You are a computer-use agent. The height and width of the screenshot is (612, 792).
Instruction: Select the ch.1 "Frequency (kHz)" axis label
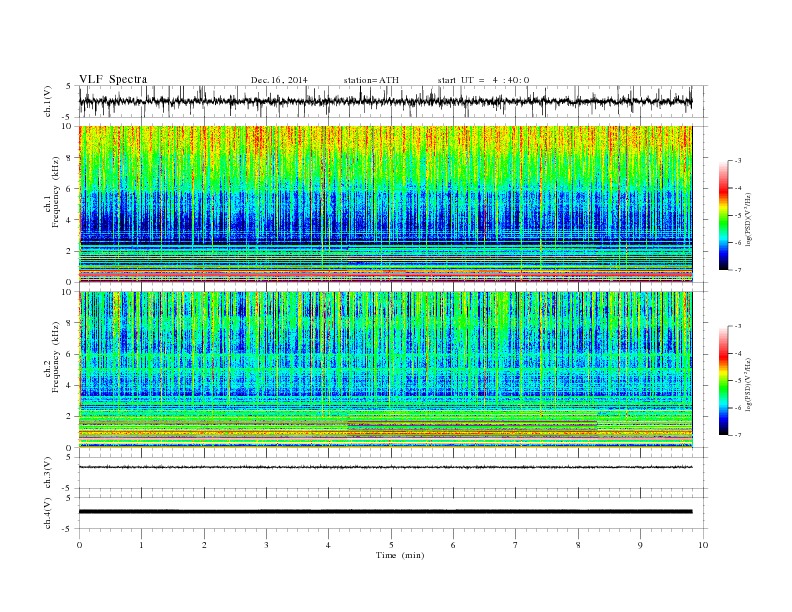pos(55,191)
